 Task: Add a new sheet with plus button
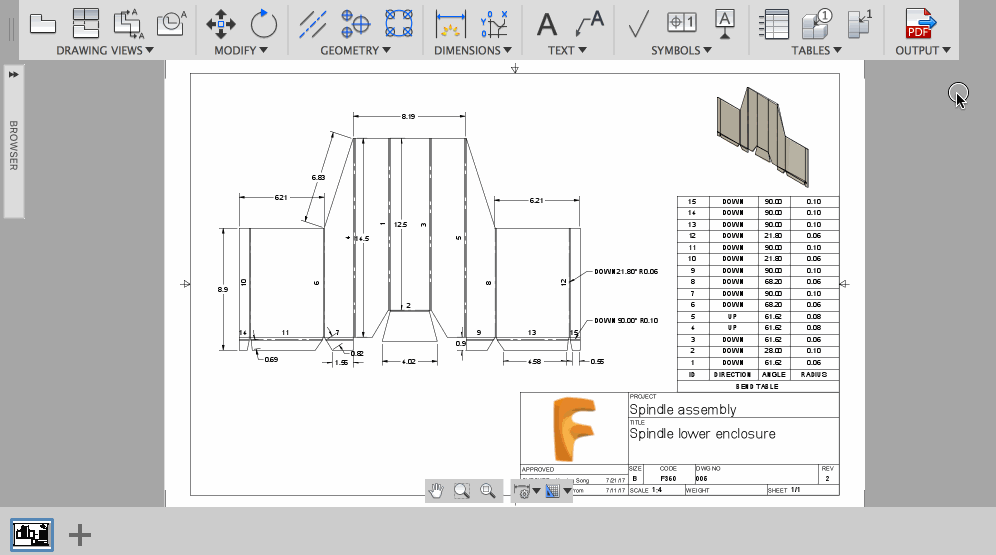80,535
